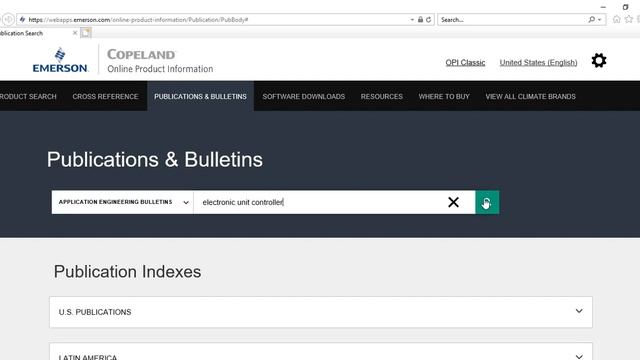
Task: Go to Where To Buy
Action: pyautogui.click(x=444, y=97)
